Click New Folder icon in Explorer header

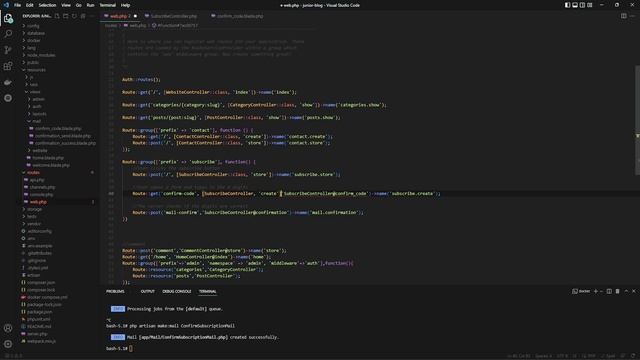click(66, 16)
